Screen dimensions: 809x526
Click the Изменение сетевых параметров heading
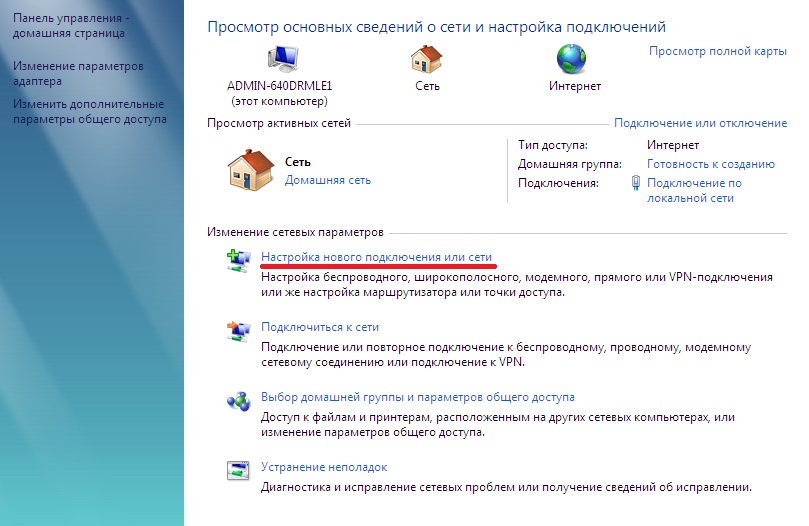click(x=295, y=232)
